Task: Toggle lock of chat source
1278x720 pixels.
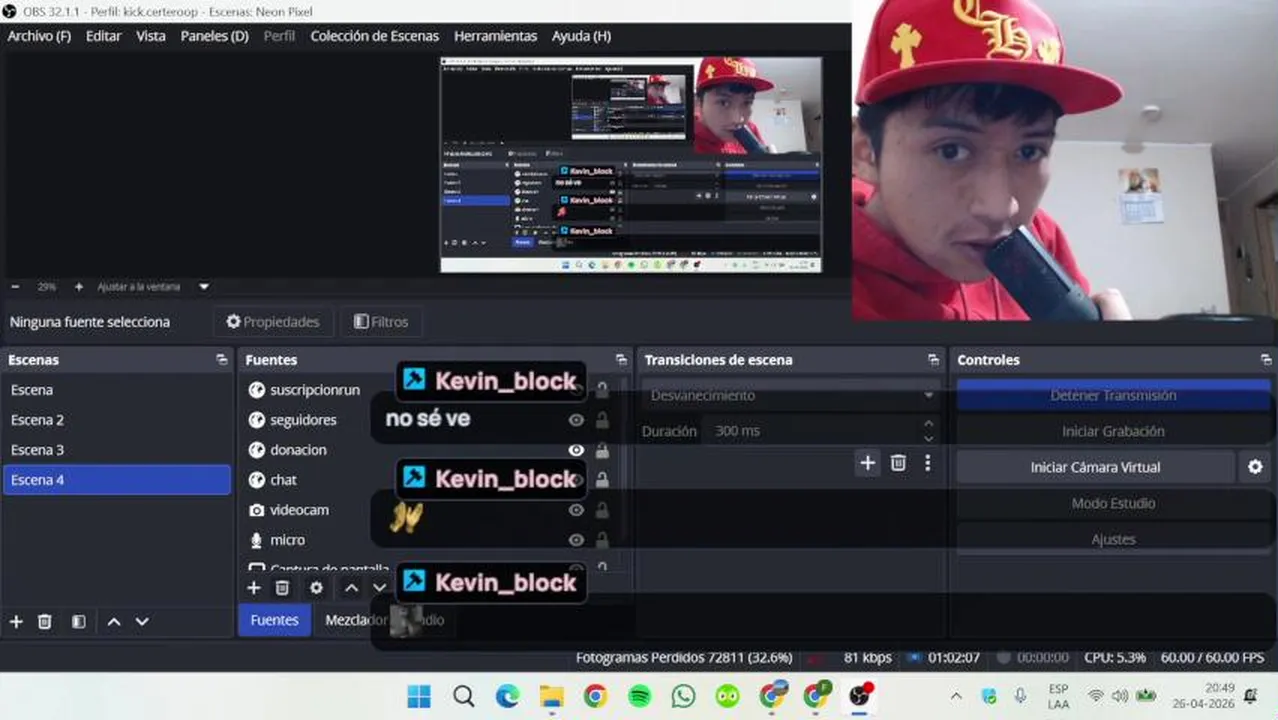Action: tap(602, 480)
